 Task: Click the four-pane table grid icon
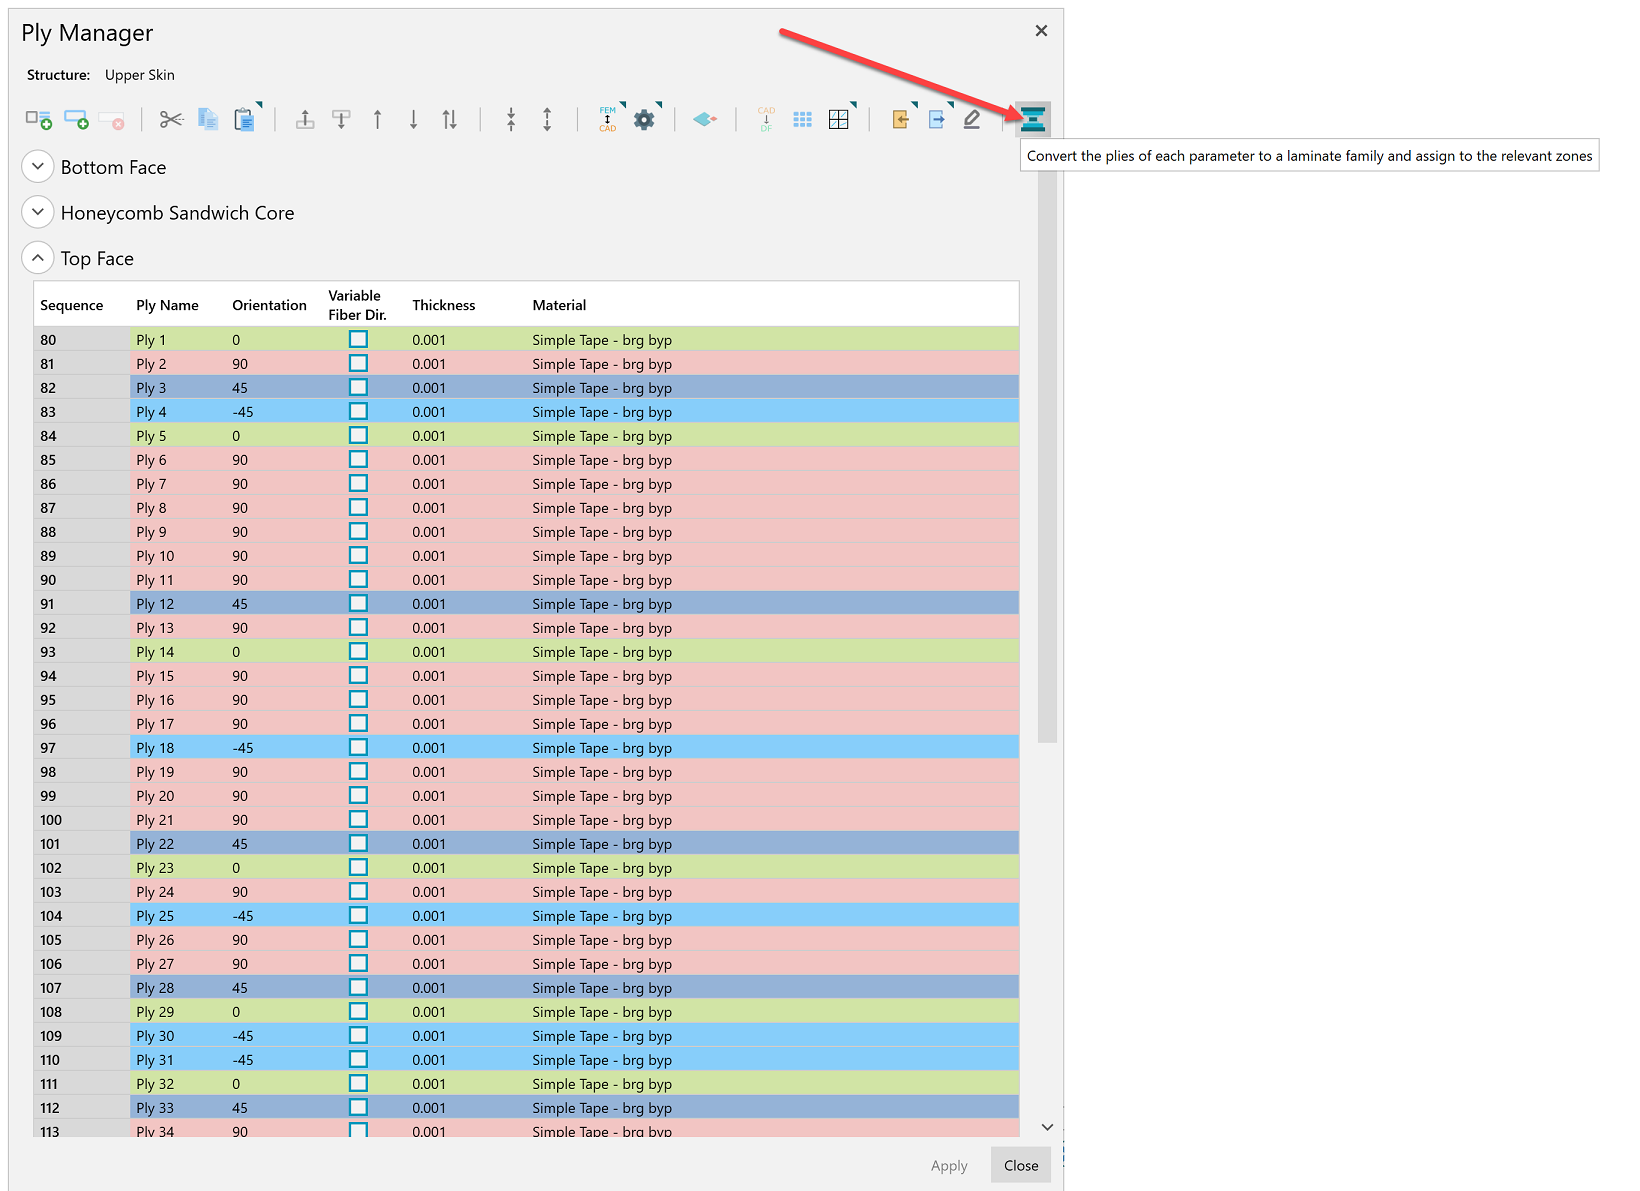pos(839,120)
